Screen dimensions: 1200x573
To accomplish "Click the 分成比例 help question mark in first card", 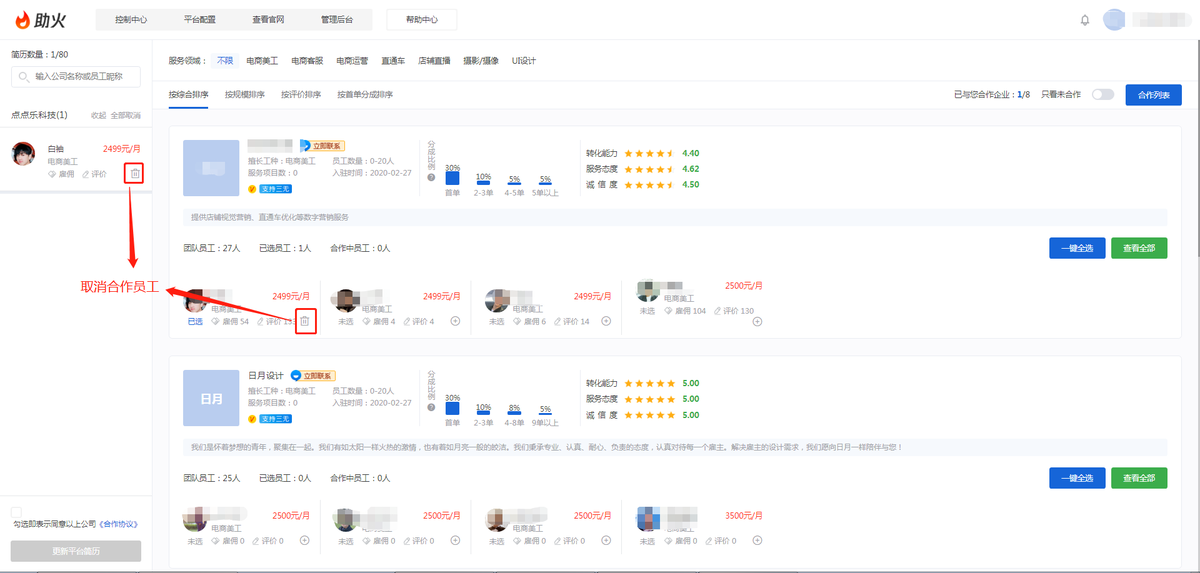I will [431, 177].
